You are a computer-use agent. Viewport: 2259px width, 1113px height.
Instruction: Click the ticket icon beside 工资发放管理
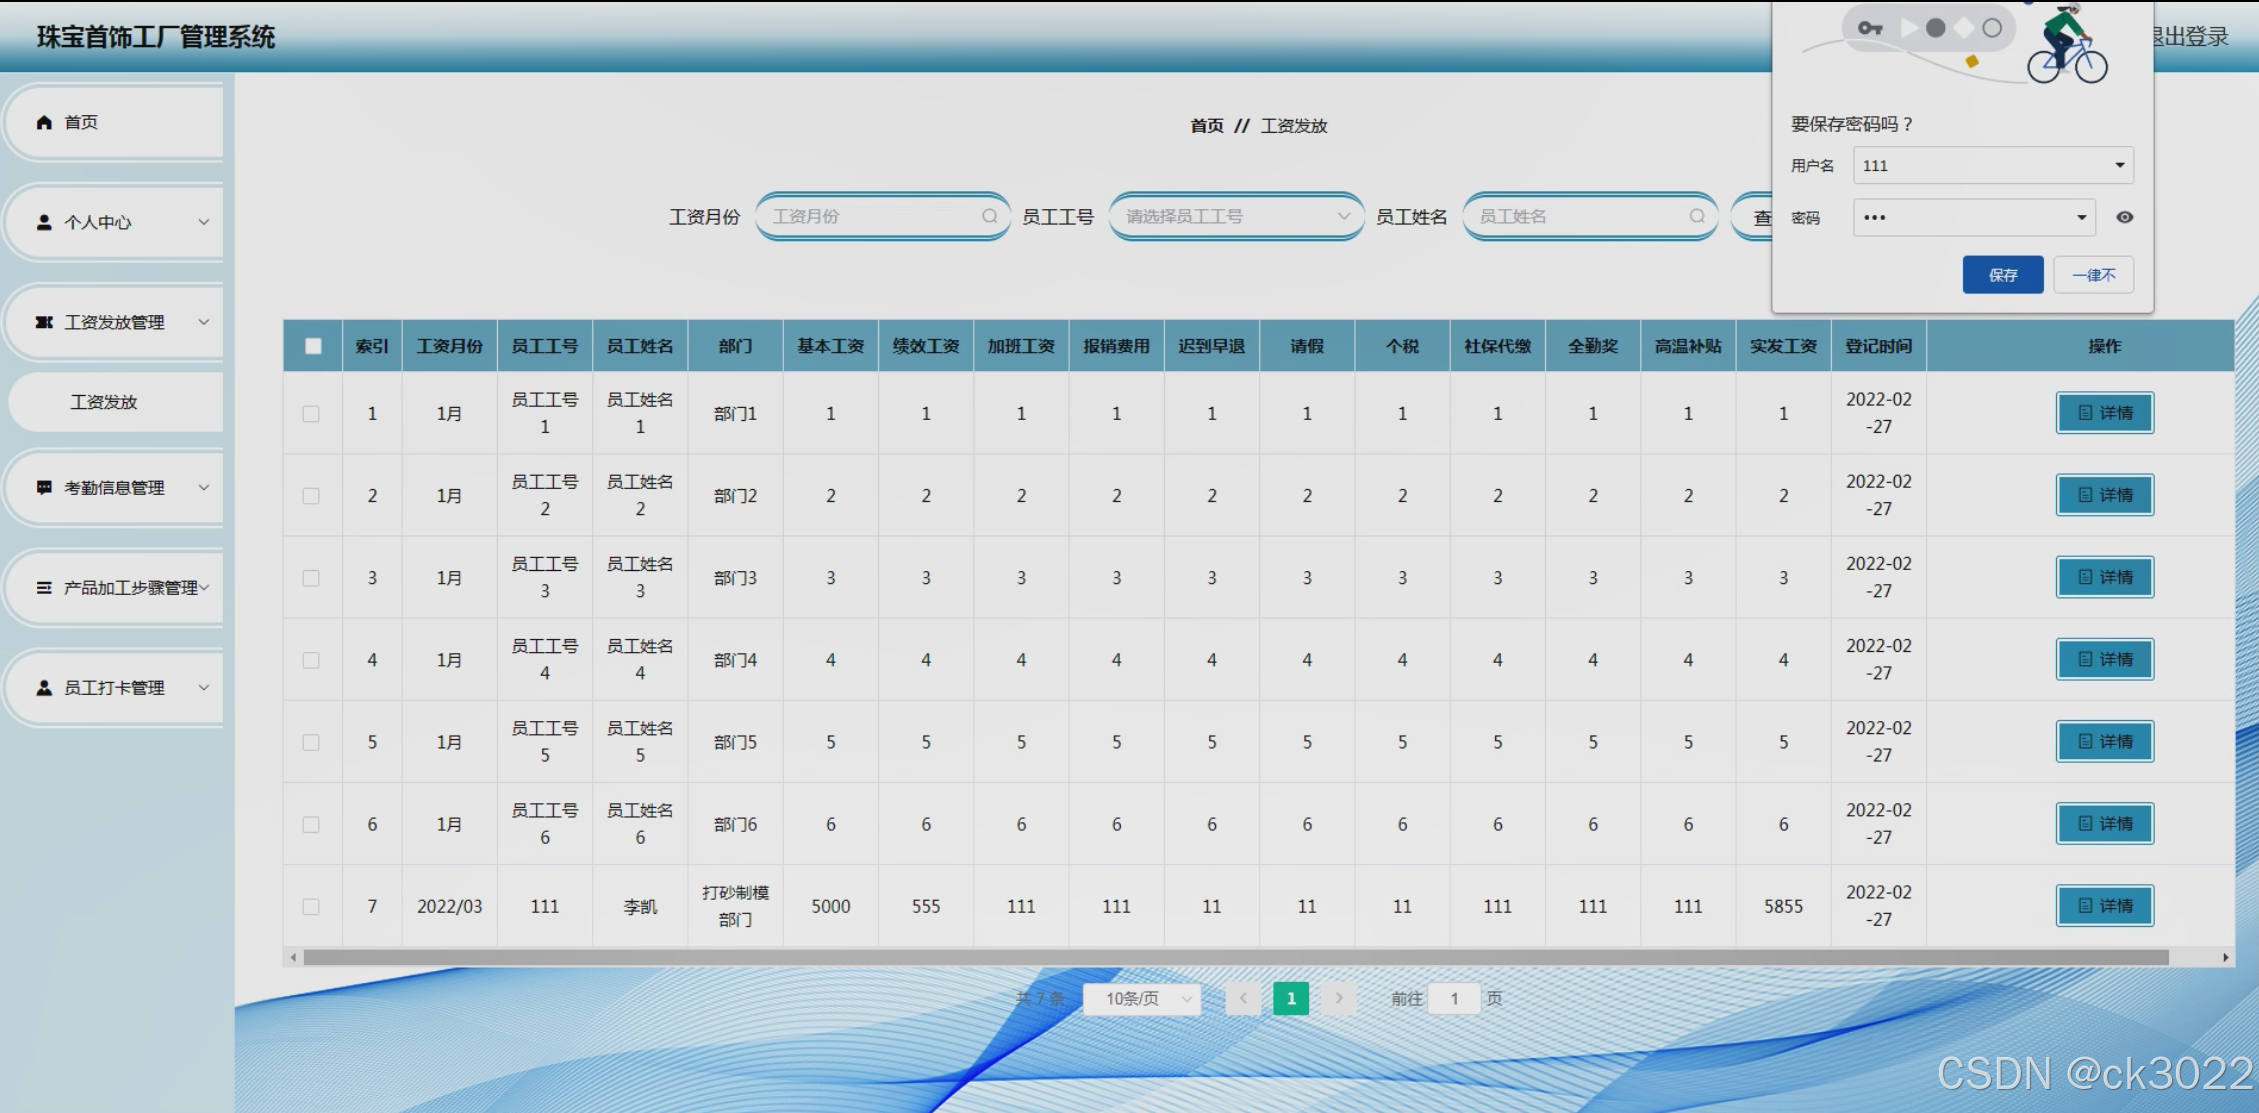coord(44,322)
